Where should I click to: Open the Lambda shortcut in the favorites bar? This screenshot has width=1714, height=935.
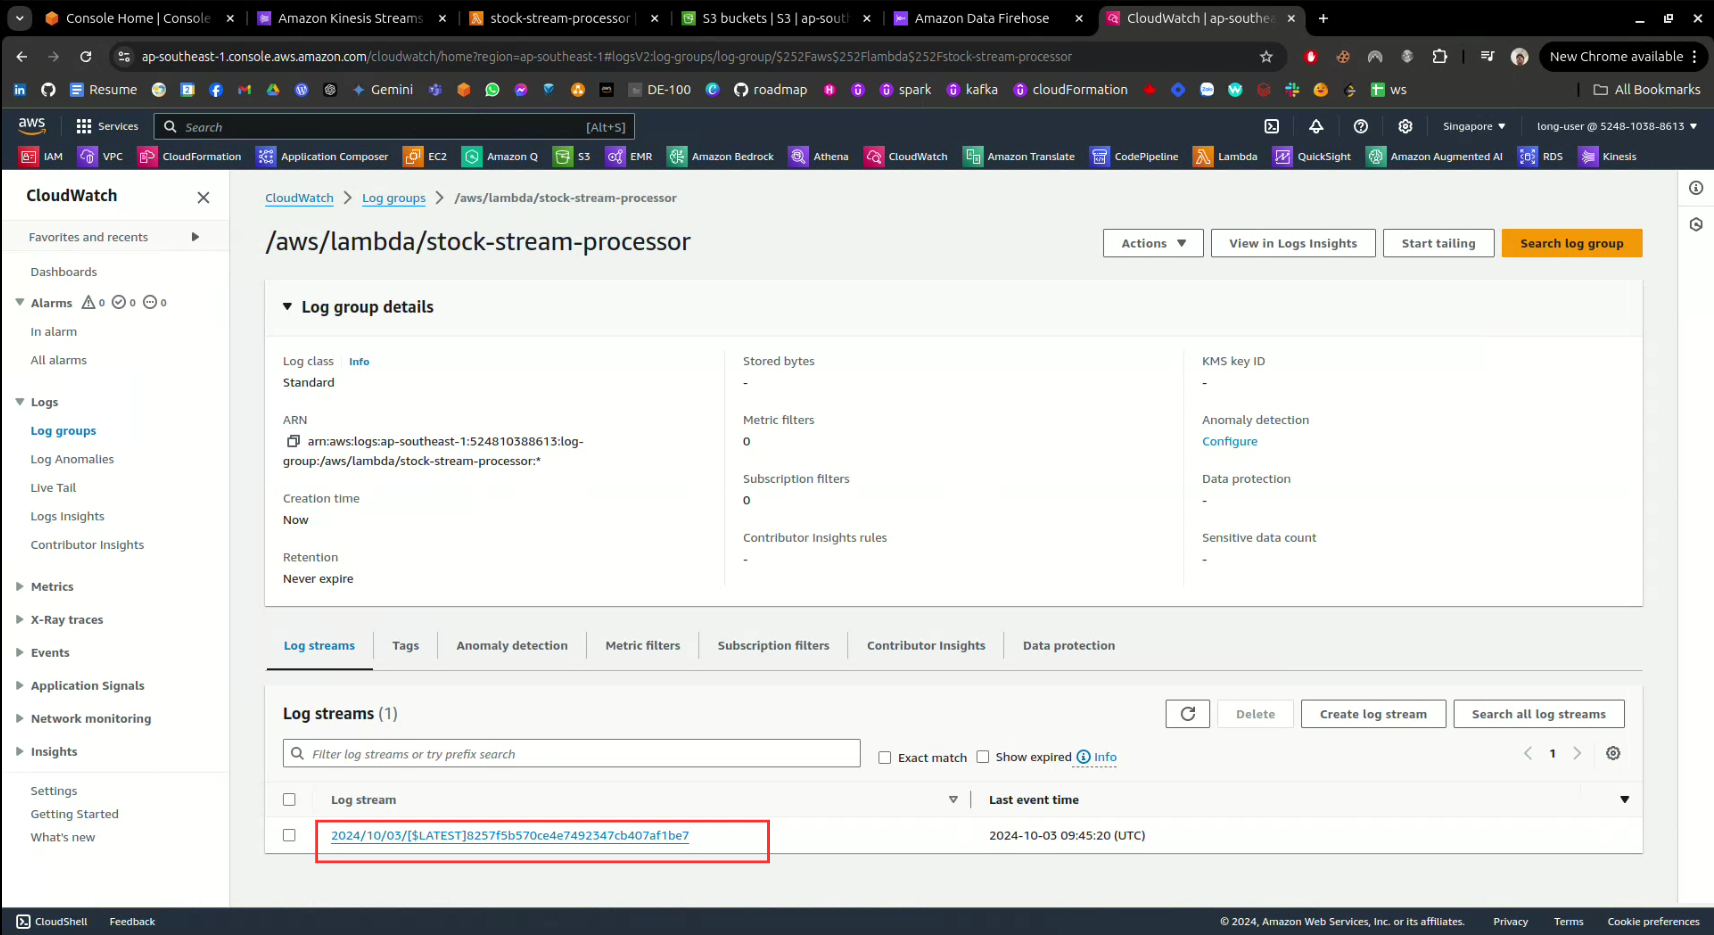pos(1226,156)
